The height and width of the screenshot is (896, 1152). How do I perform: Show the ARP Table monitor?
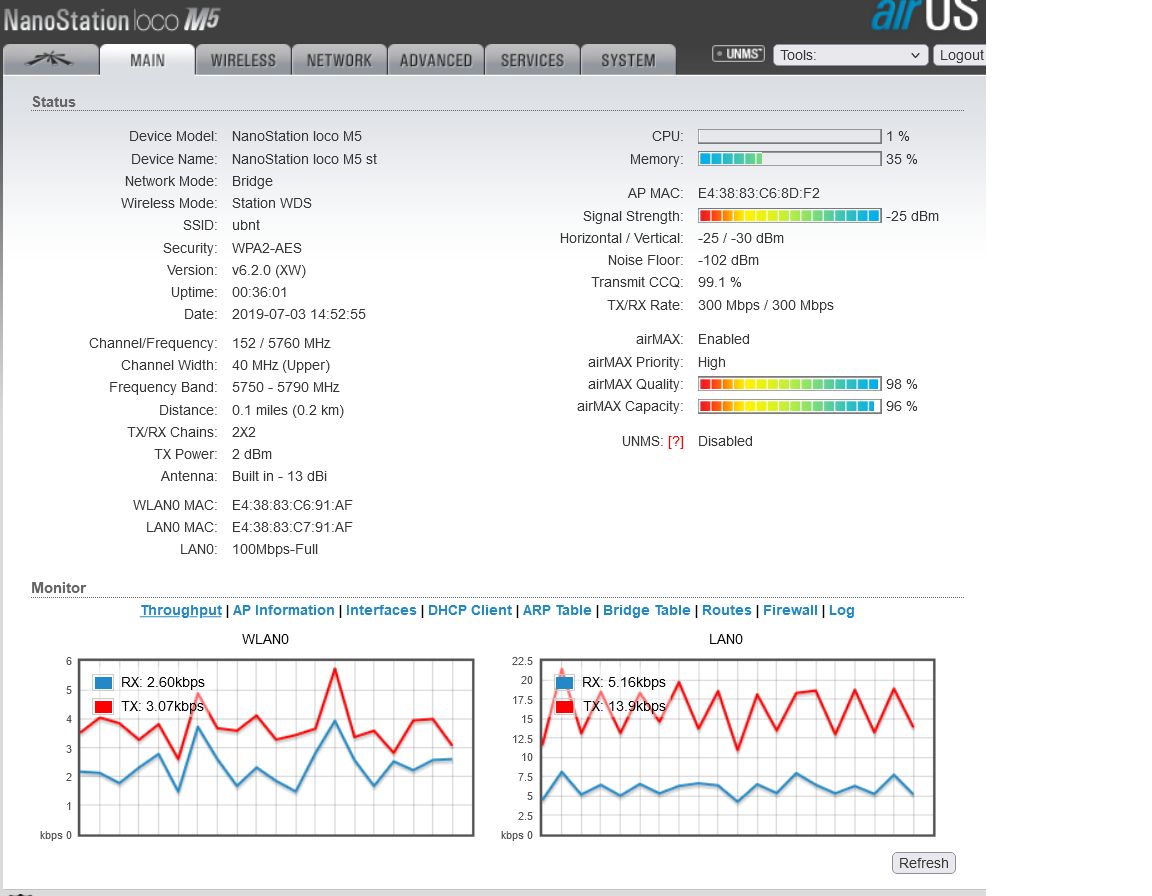(557, 611)
